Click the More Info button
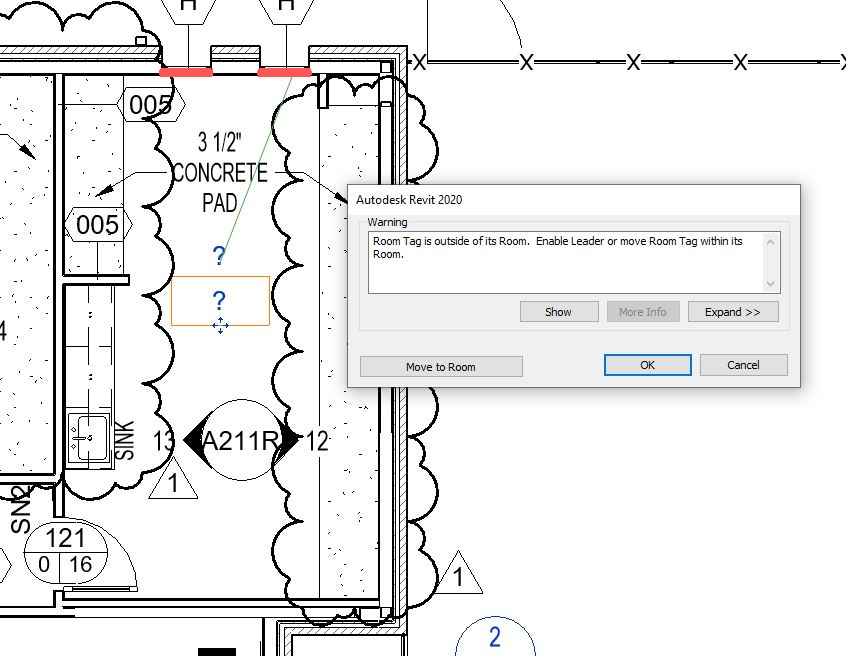846x656 pixels. coord(643,312)
